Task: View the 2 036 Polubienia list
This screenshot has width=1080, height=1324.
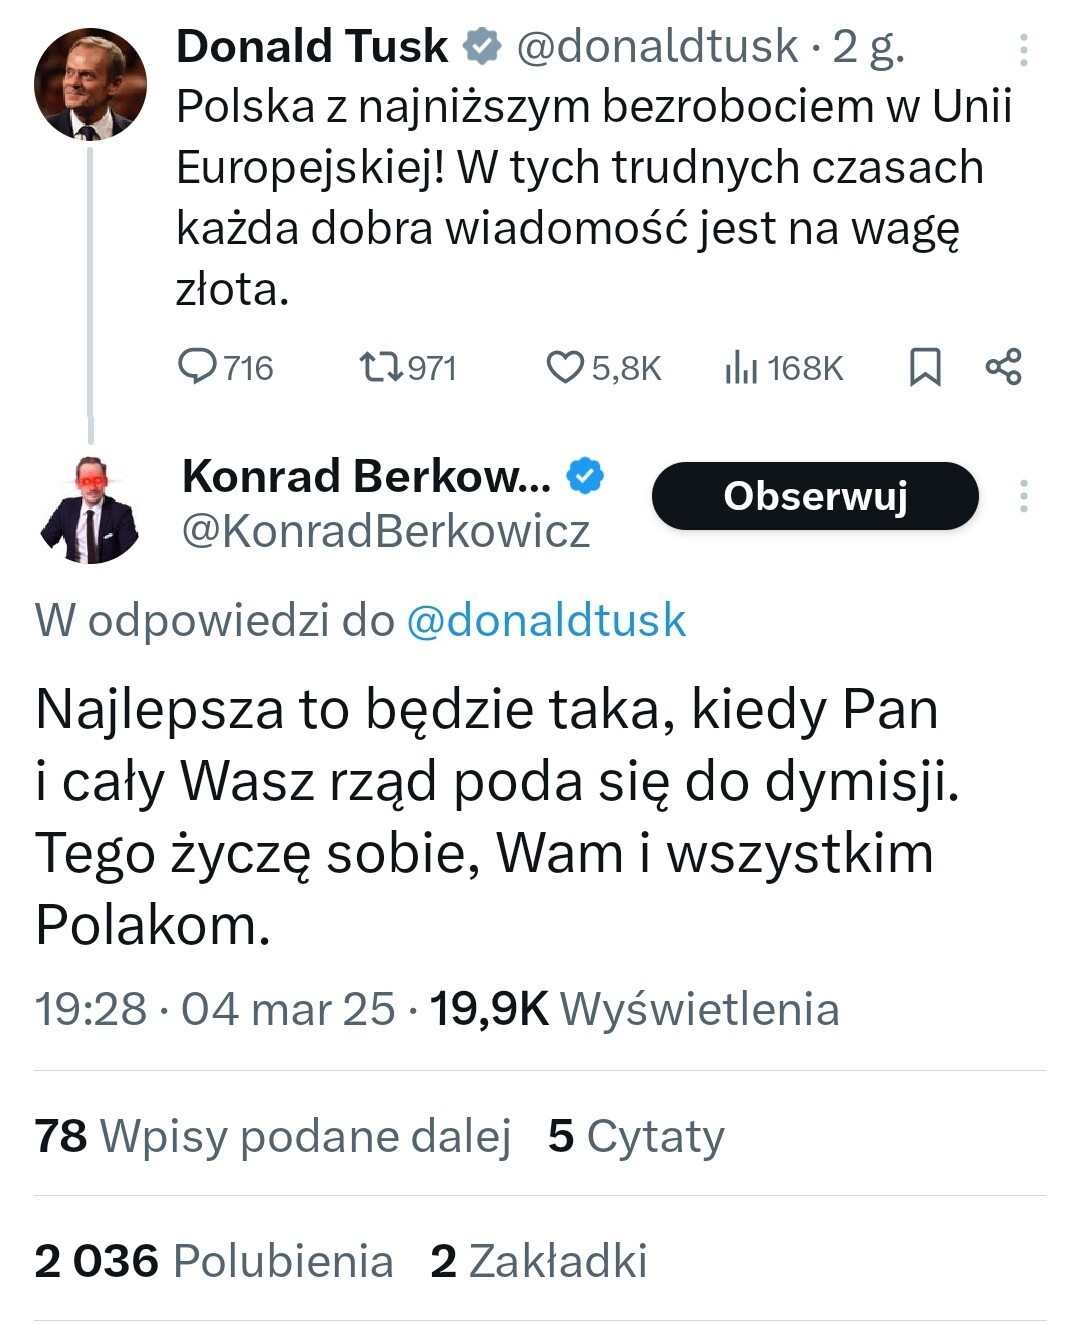Action: click(213, 1261)
